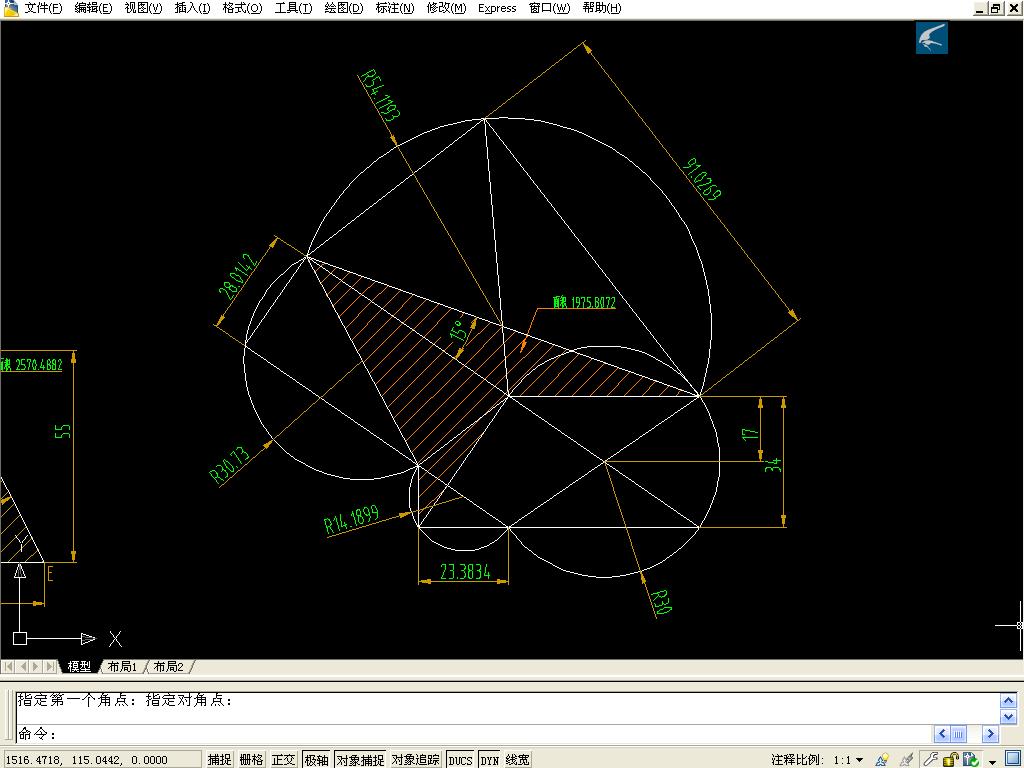The image size is (1024, 768).
Task: Jump to last layout tab arrow
Action: [x=50, y=667]
